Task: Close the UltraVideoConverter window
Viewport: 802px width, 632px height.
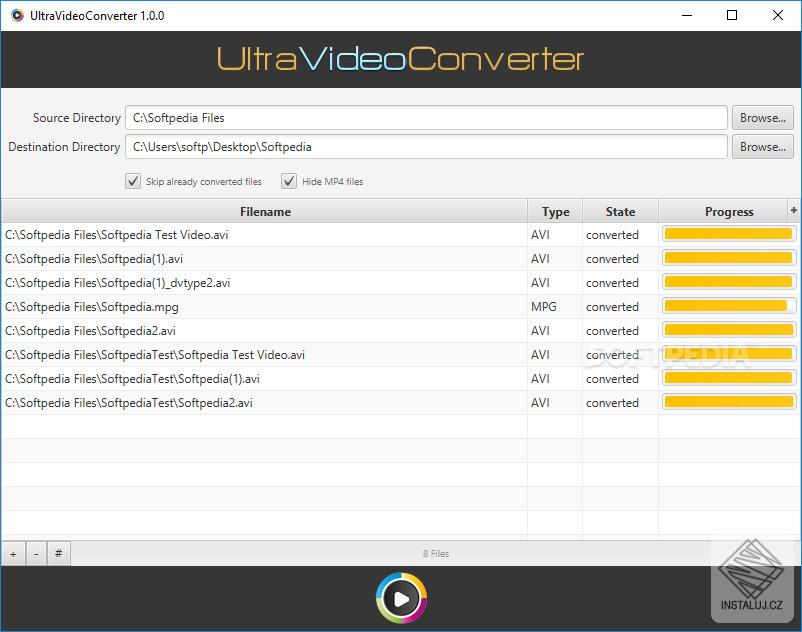Action: (x=778, y=15)
